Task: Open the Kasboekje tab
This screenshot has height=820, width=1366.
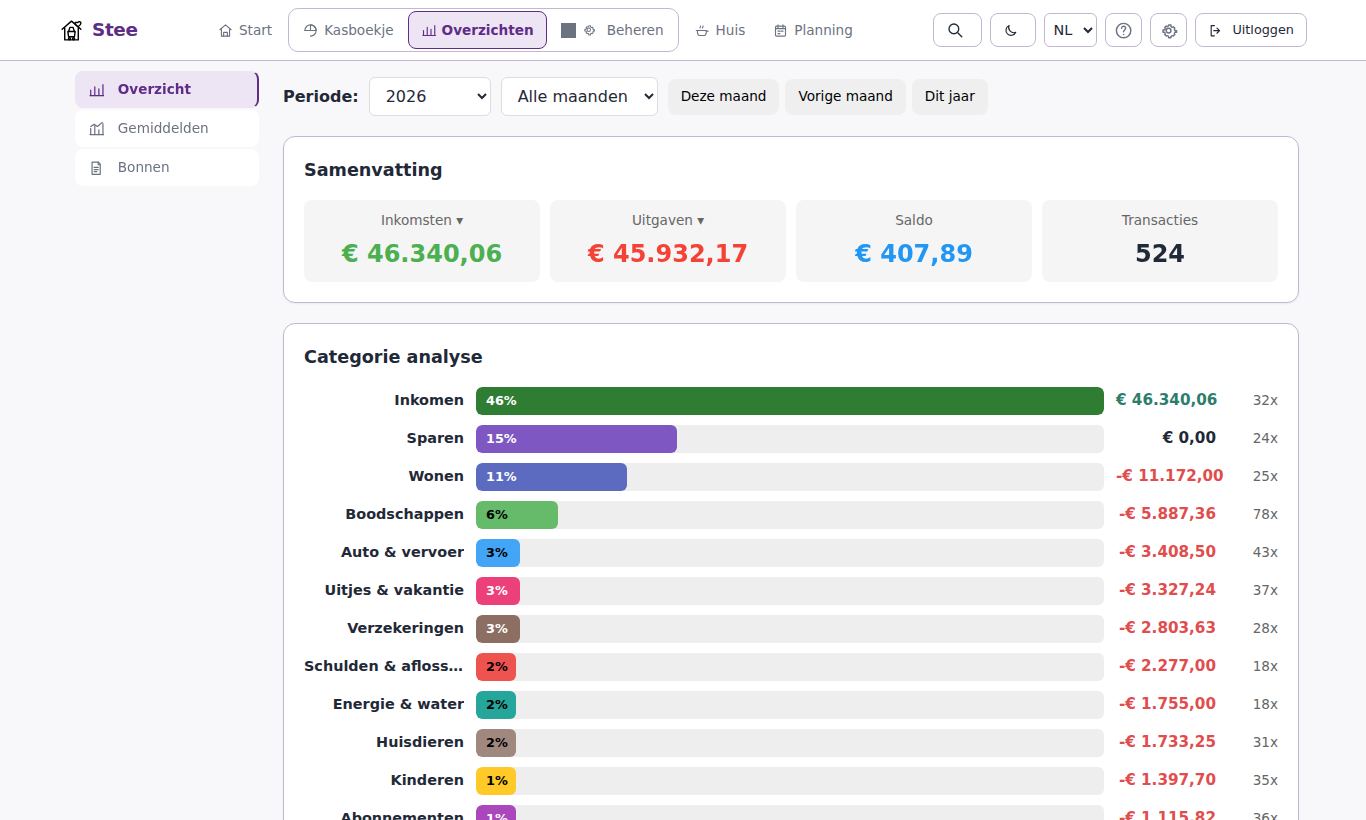Action: 348,30
